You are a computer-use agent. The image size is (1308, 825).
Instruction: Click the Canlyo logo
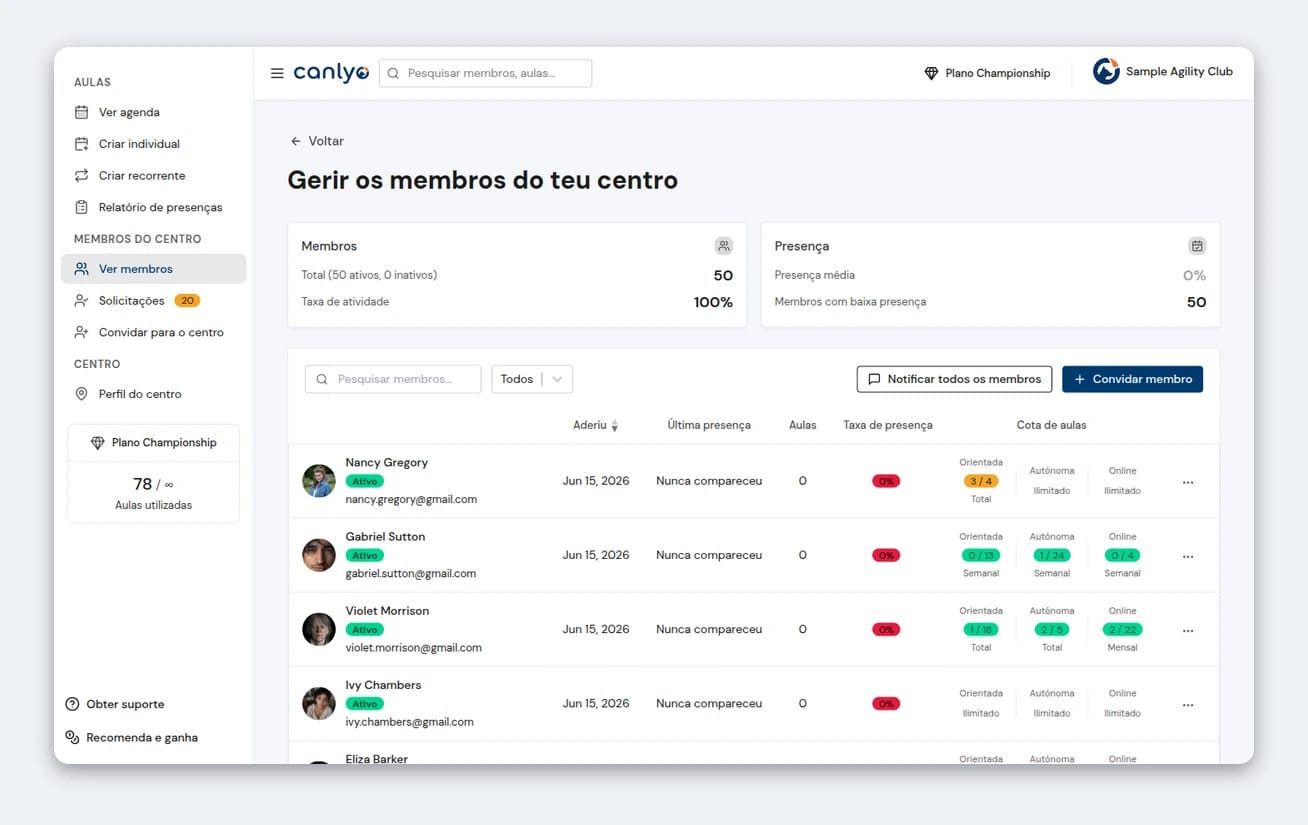pos(331,73)
